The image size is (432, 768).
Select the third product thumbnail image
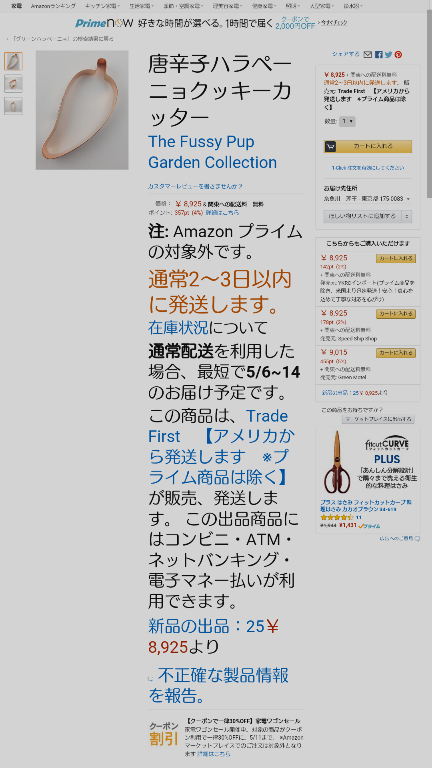[x=13, y=106]
